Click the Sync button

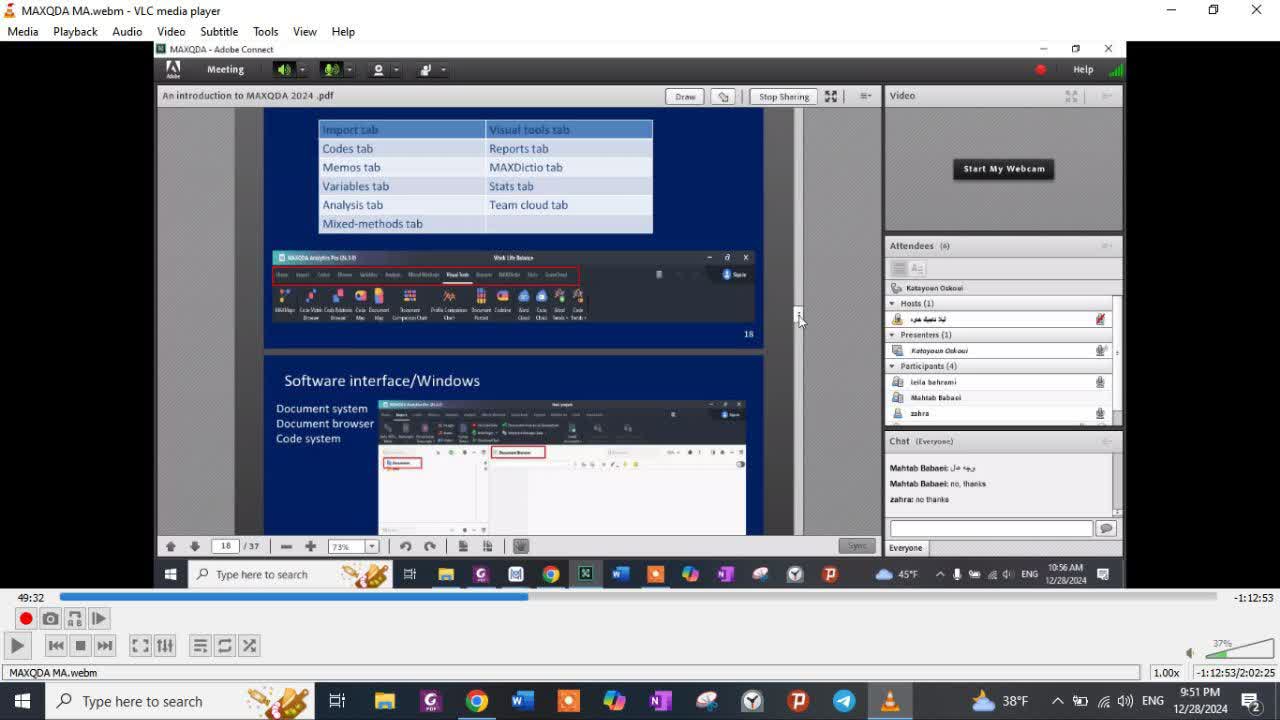(x=857, y=546)
